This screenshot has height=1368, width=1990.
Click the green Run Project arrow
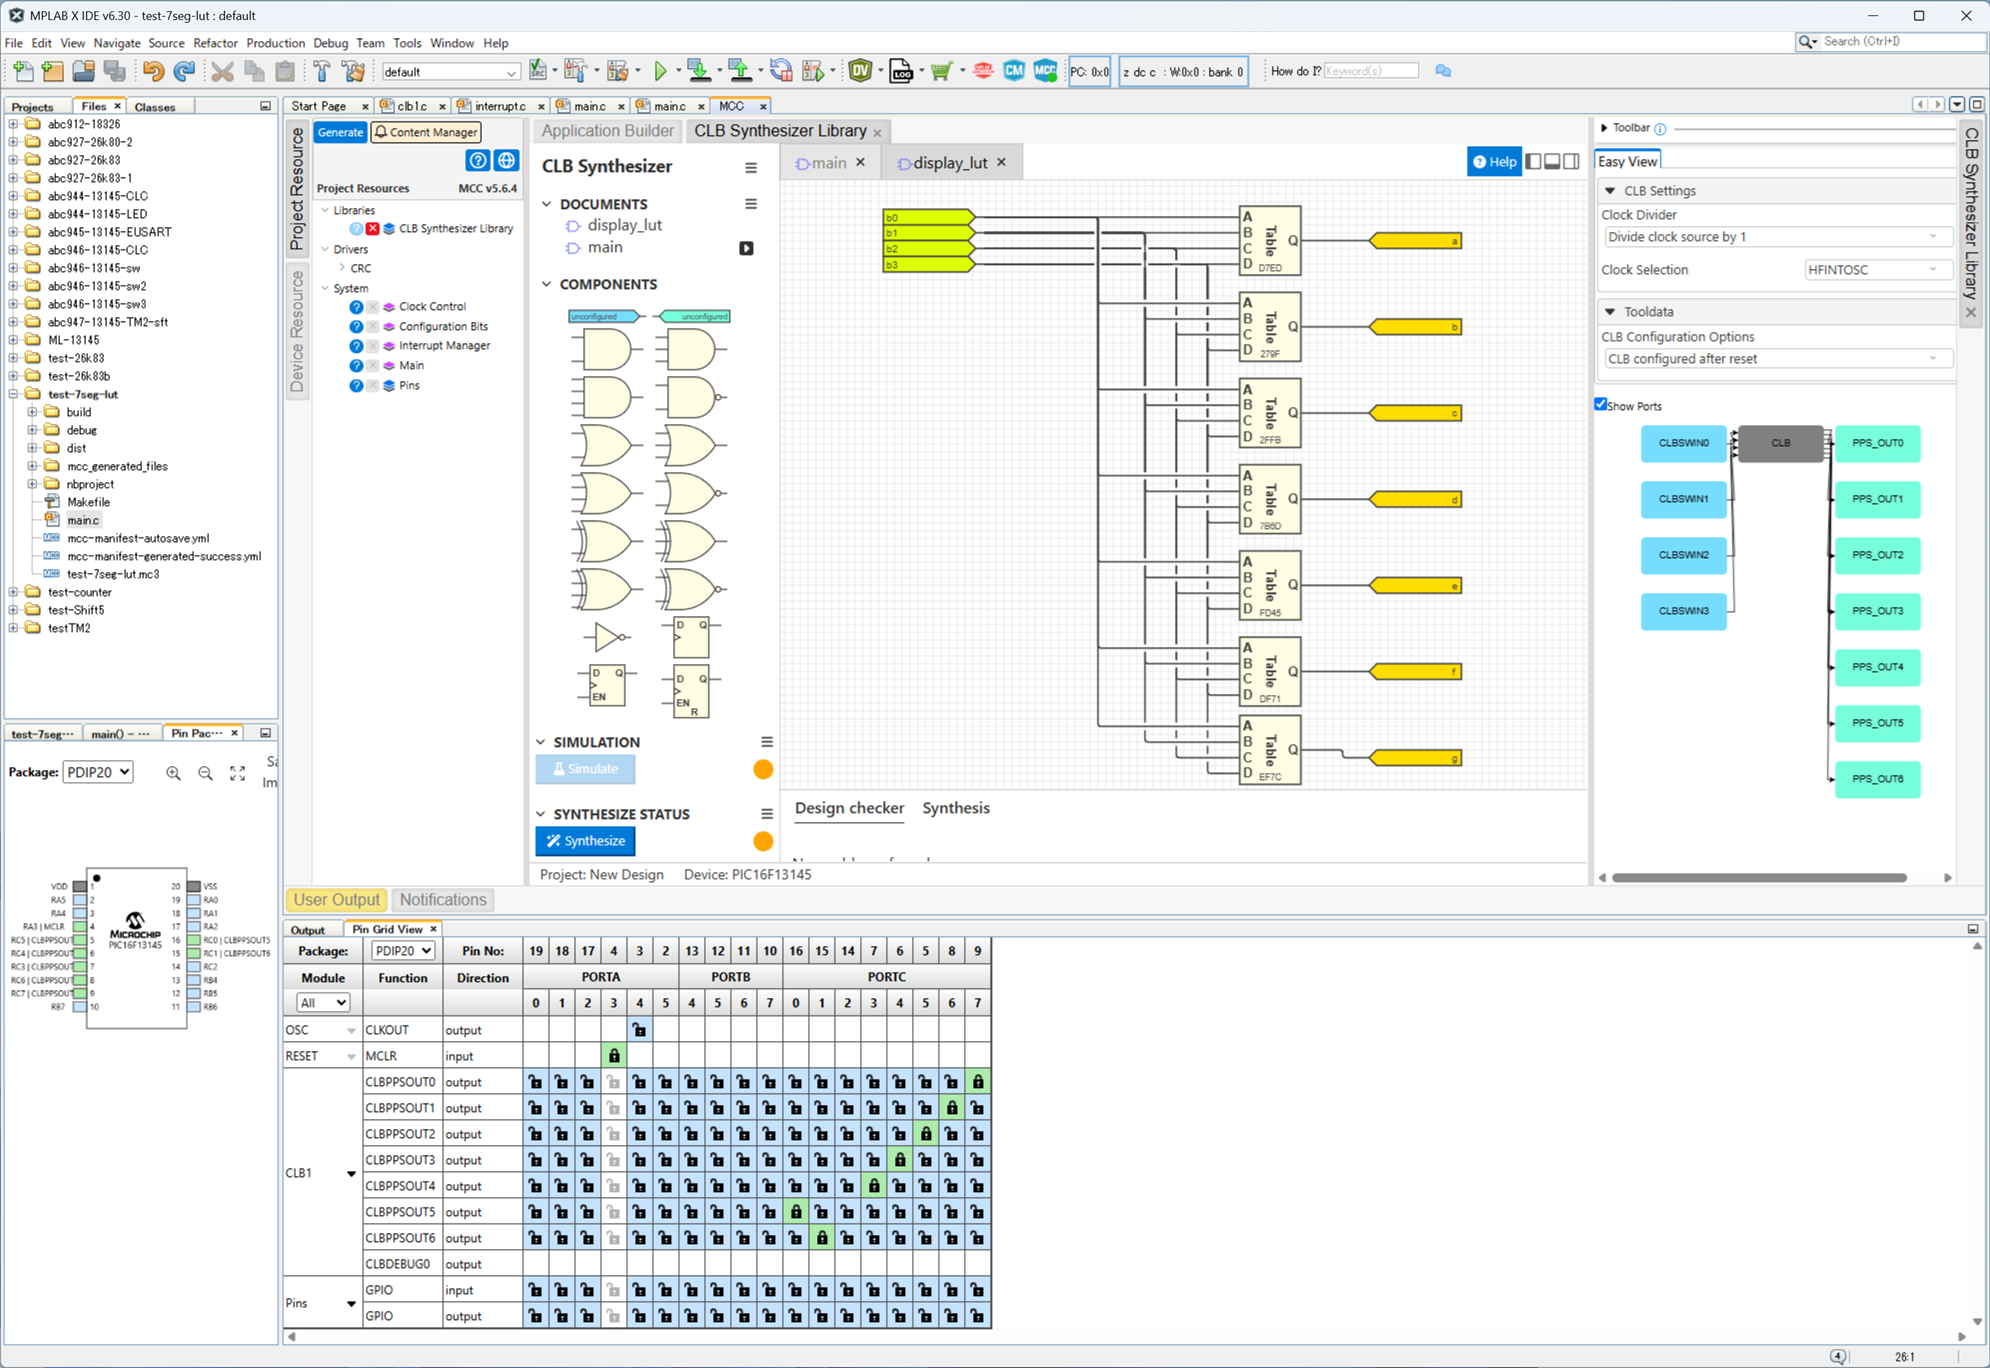(660, 71)
